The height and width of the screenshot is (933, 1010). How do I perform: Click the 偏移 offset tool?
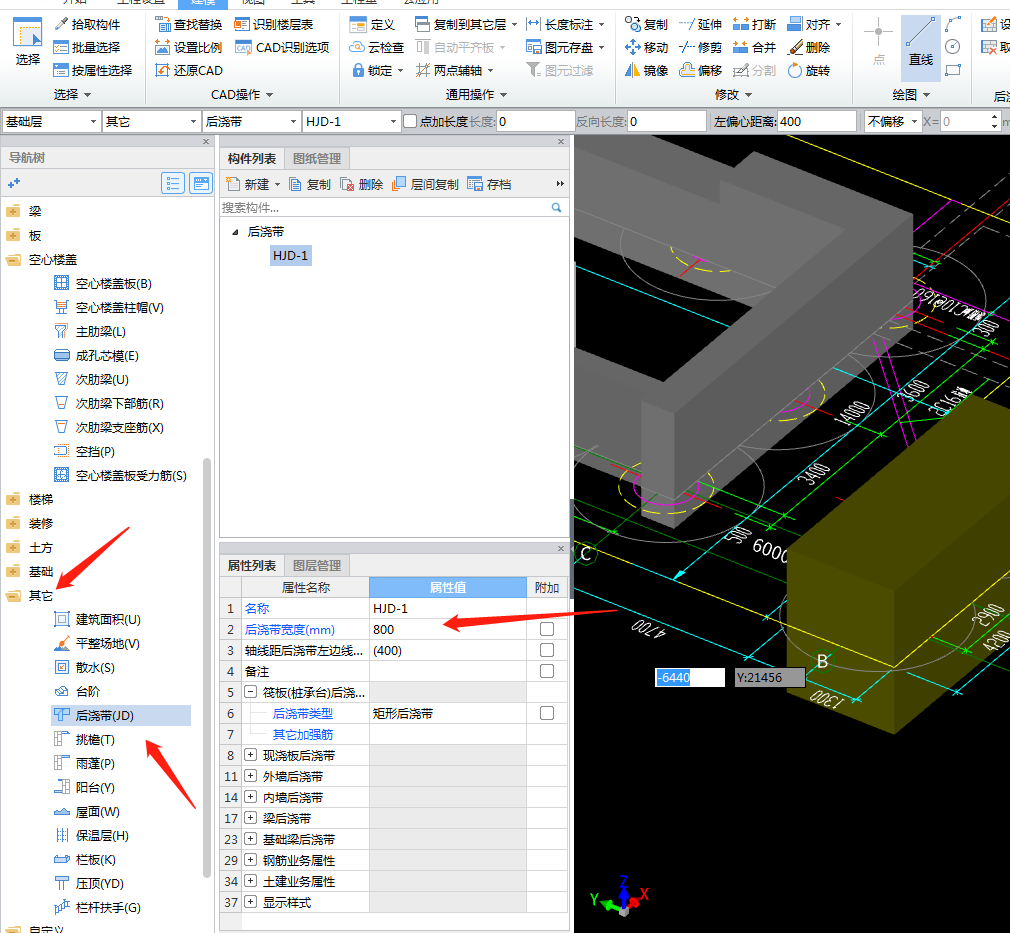(701, 70)
